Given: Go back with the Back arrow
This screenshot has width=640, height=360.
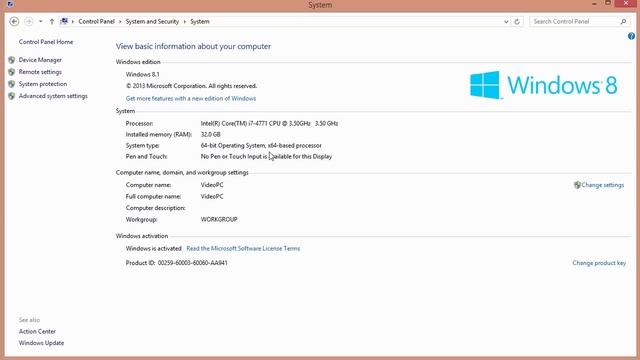Looking at the screenshot, I should click(14, 21).
